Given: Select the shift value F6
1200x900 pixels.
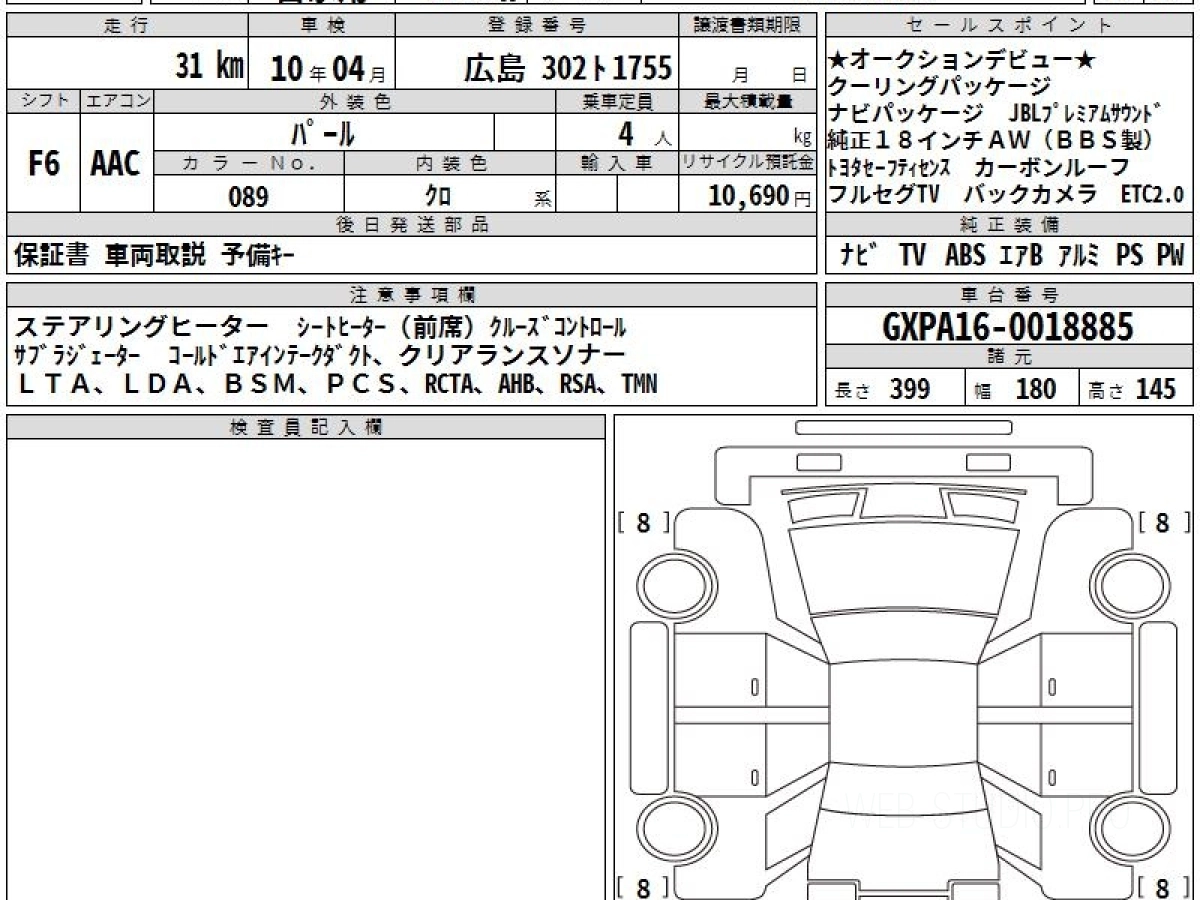Looking at the screenshot, I should coord(43,164).
